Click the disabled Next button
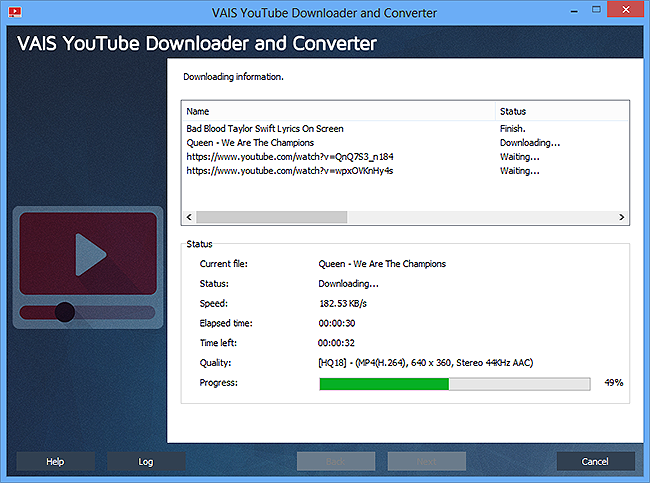650x483 pixels. (x=427, y=461)
